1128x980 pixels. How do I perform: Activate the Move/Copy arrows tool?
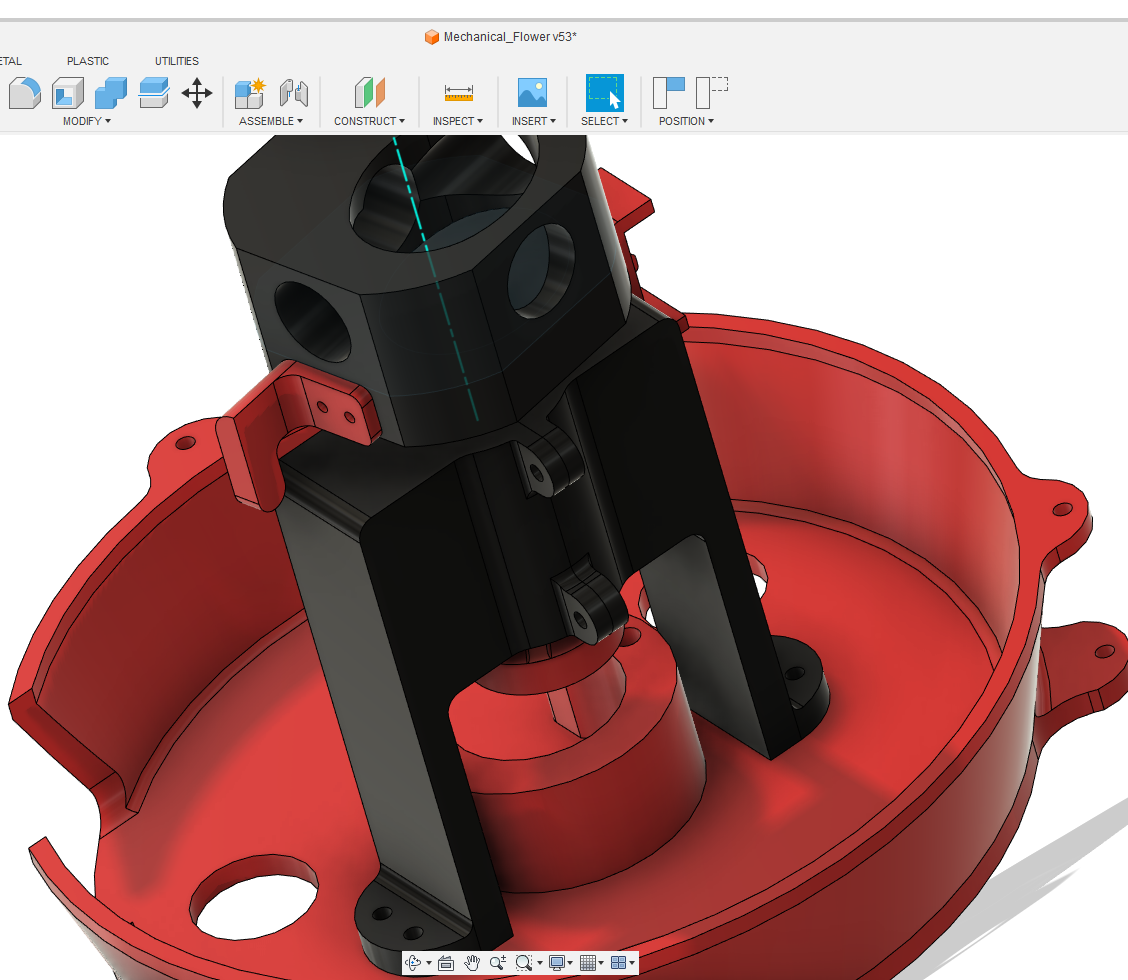click(196, 93)
